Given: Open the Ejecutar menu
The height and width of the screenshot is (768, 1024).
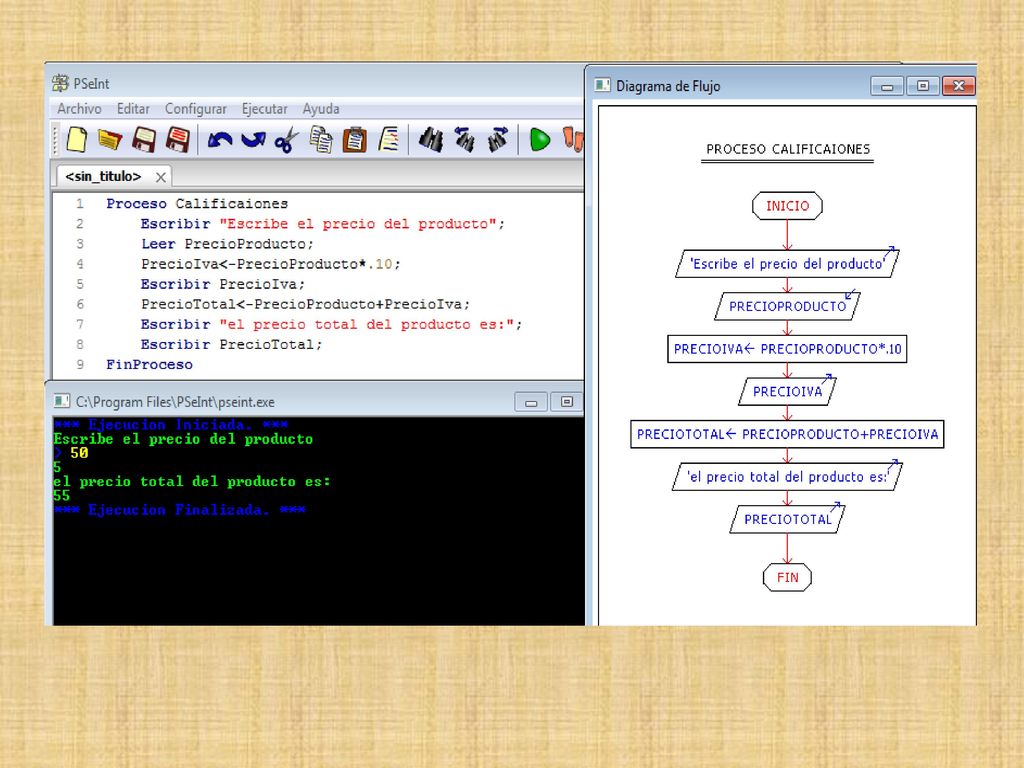Looking at the screenshot, I should click(264, 108).
